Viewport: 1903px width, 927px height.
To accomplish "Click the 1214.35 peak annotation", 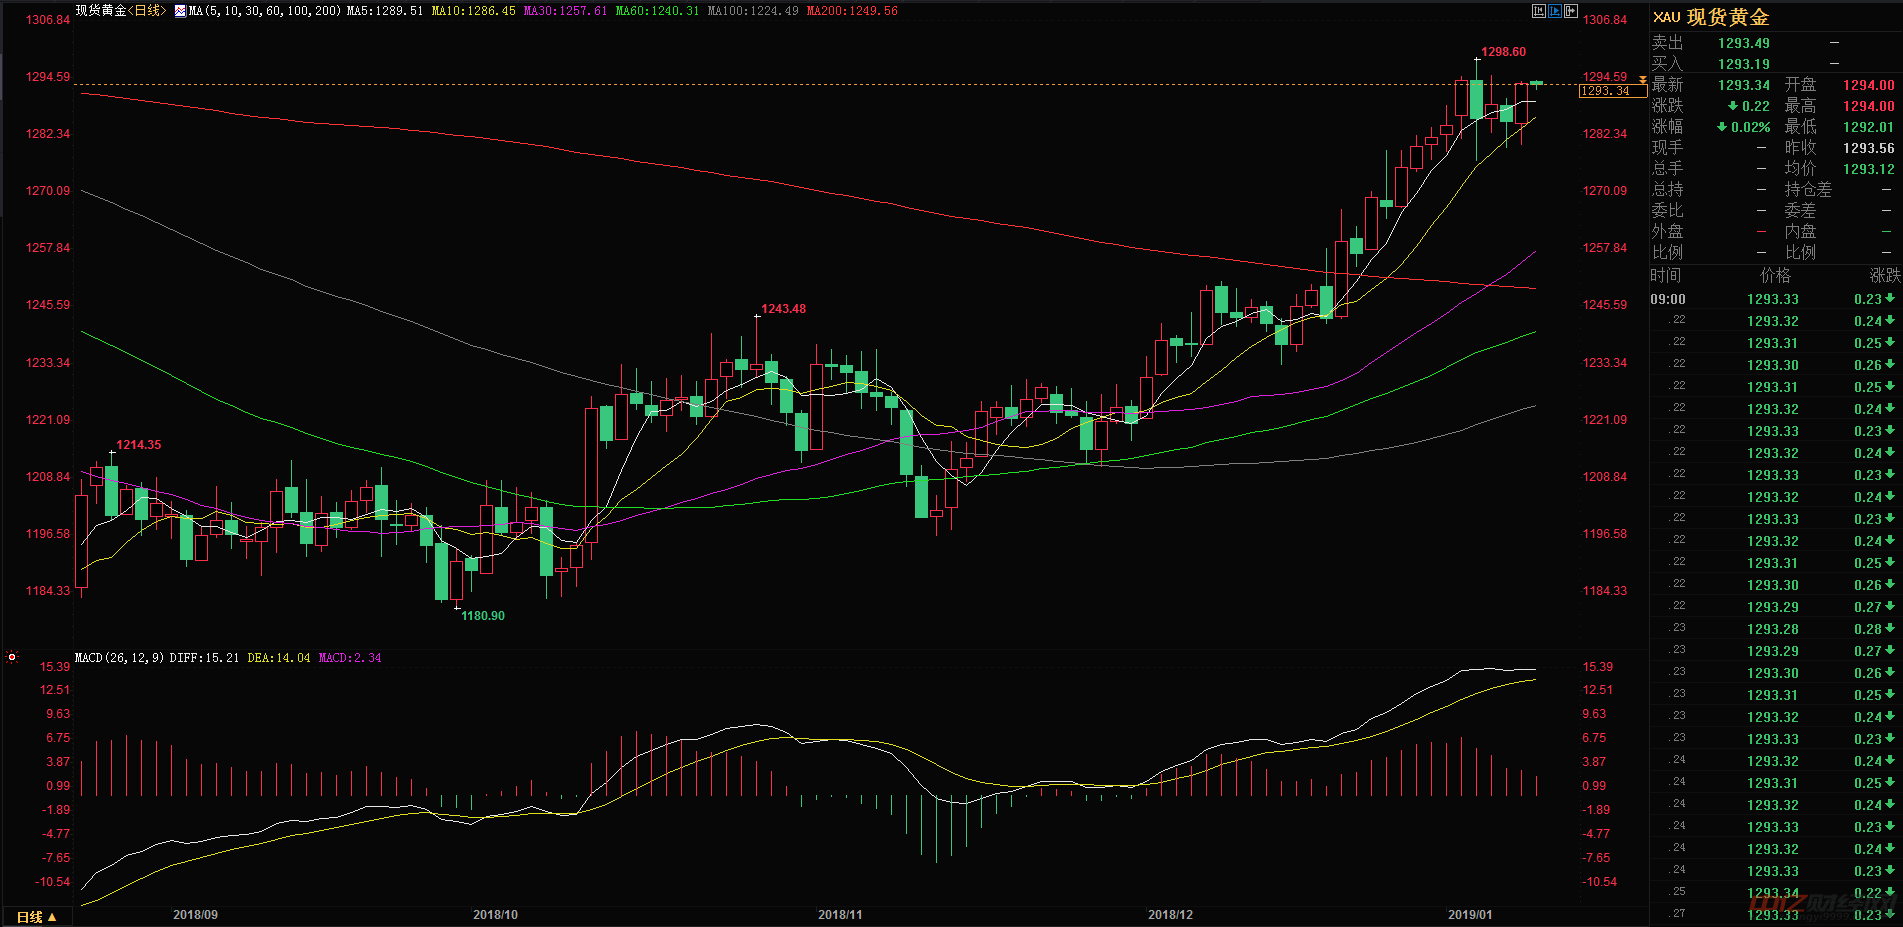I will pyautogui.click(x=139, y=445).
